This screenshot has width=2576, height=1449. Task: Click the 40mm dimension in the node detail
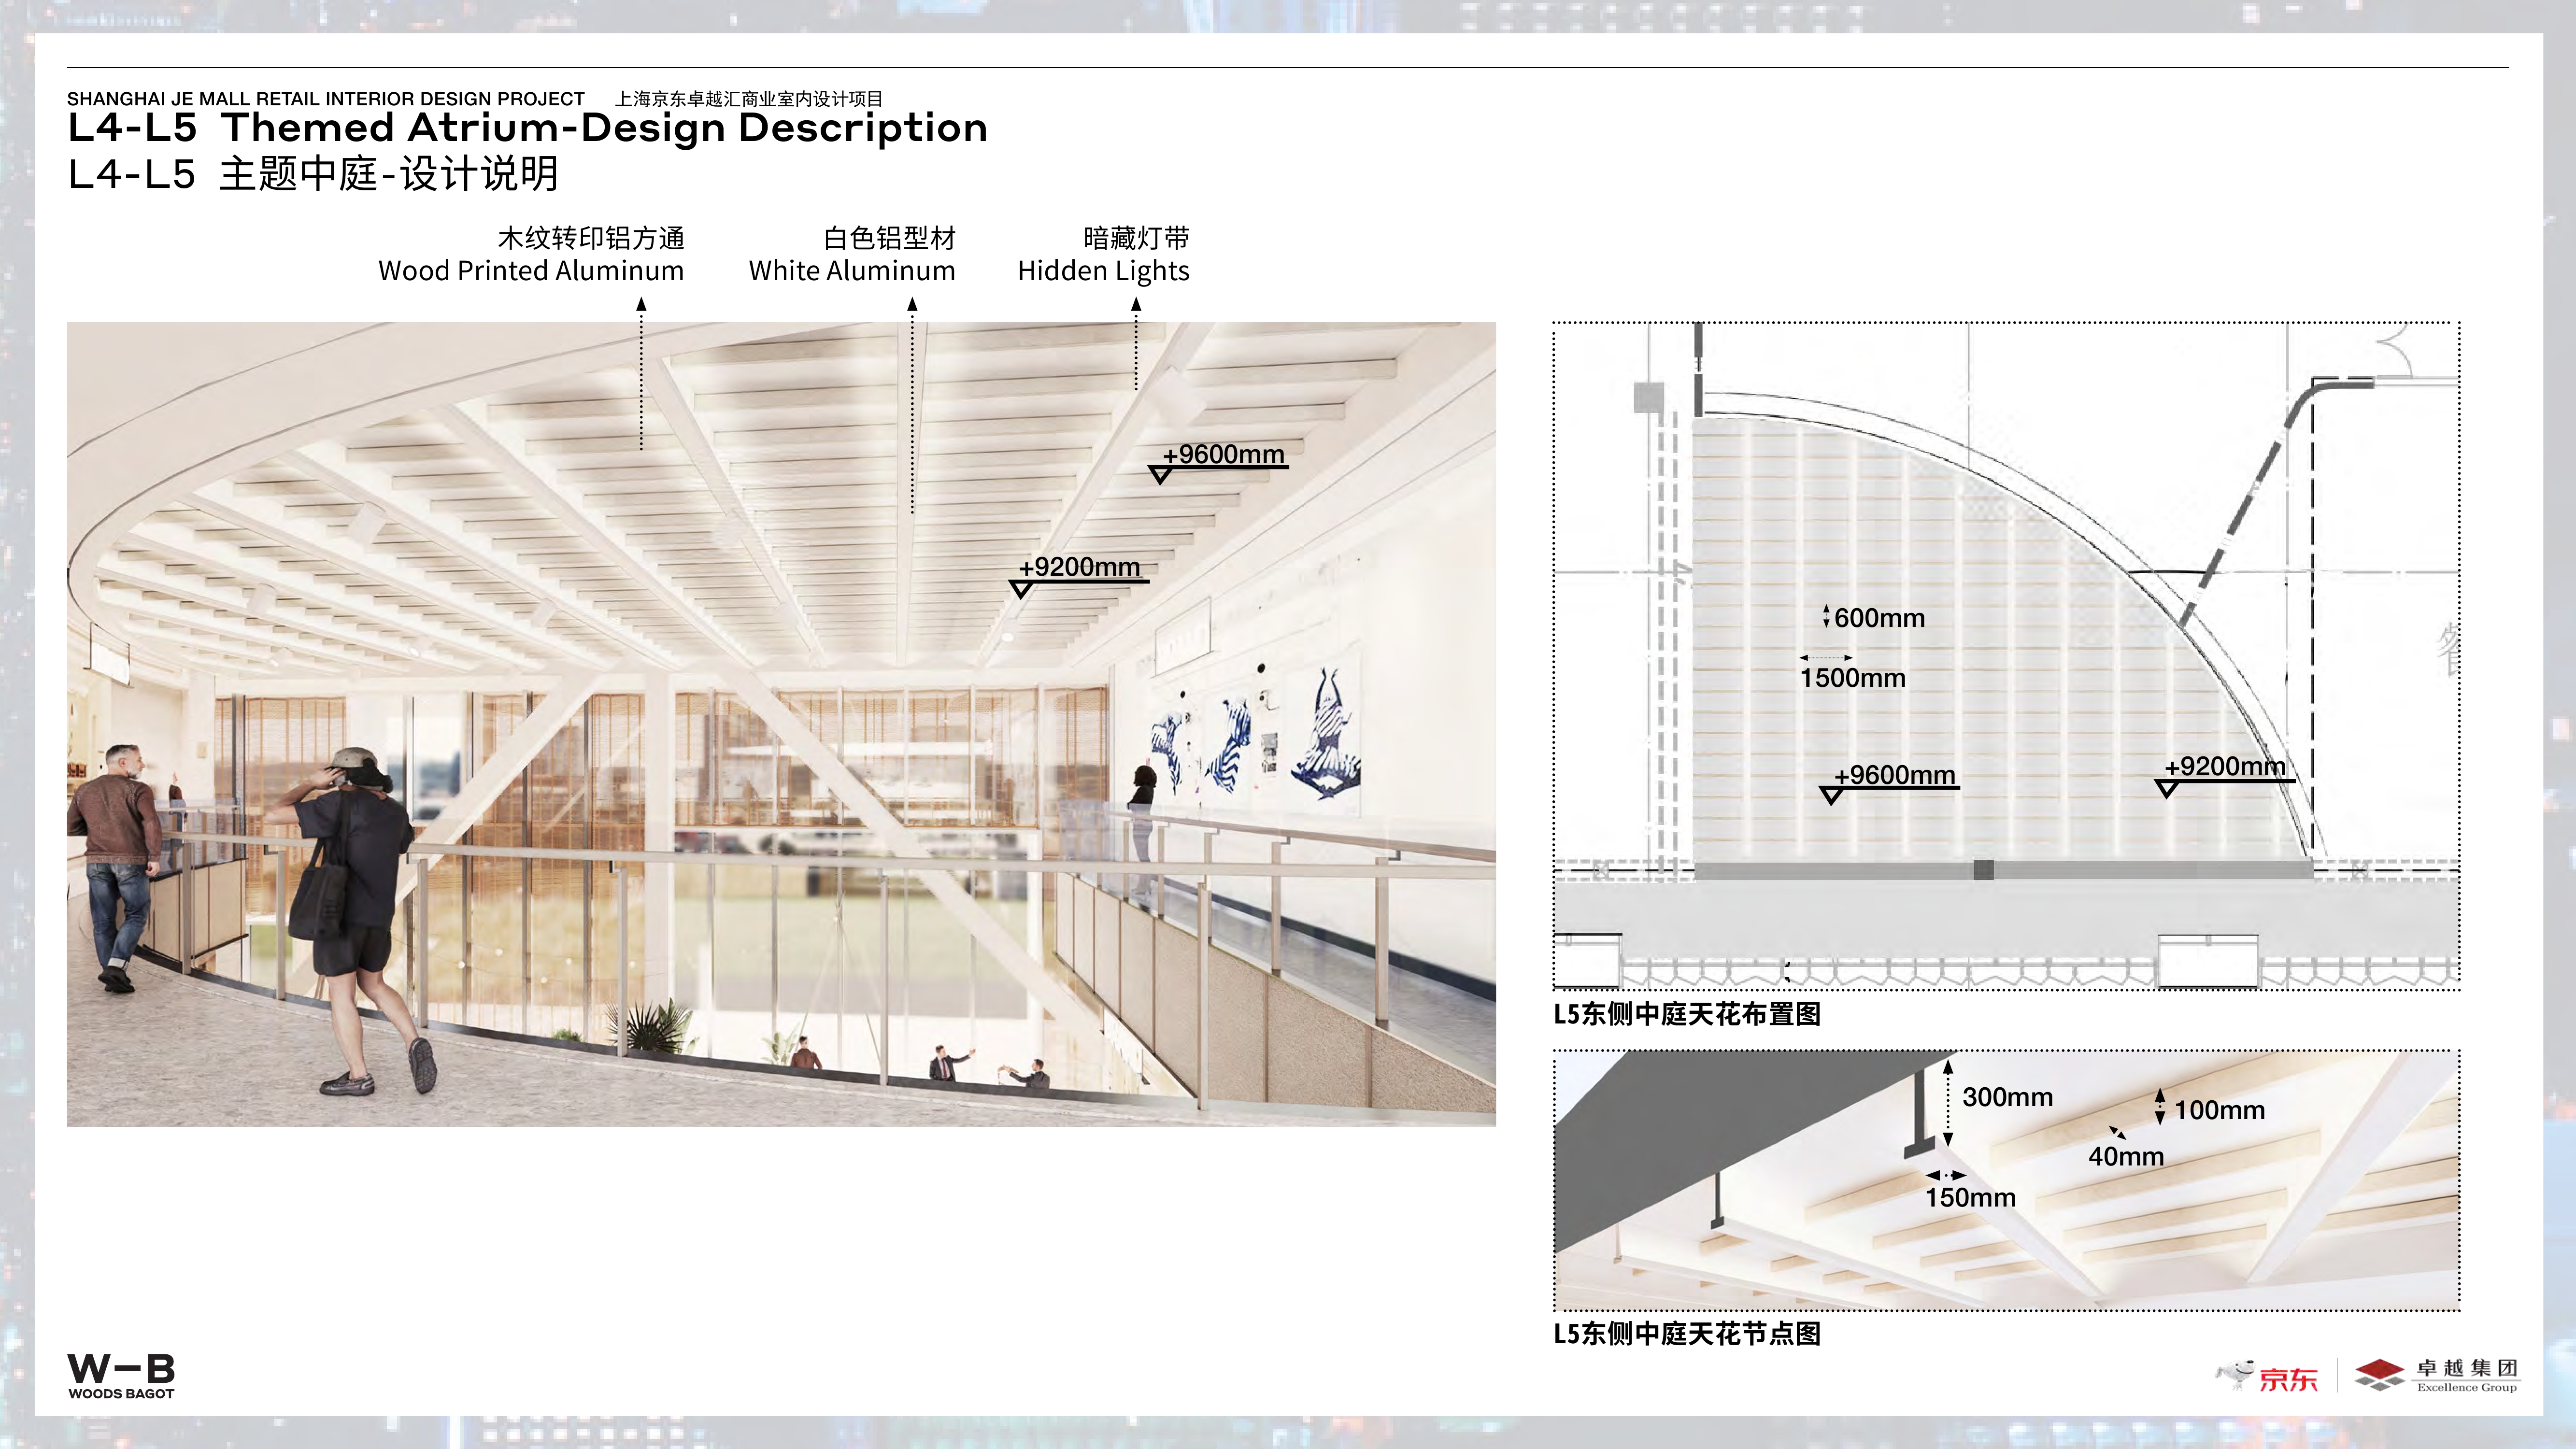tap(2126, 1156)
